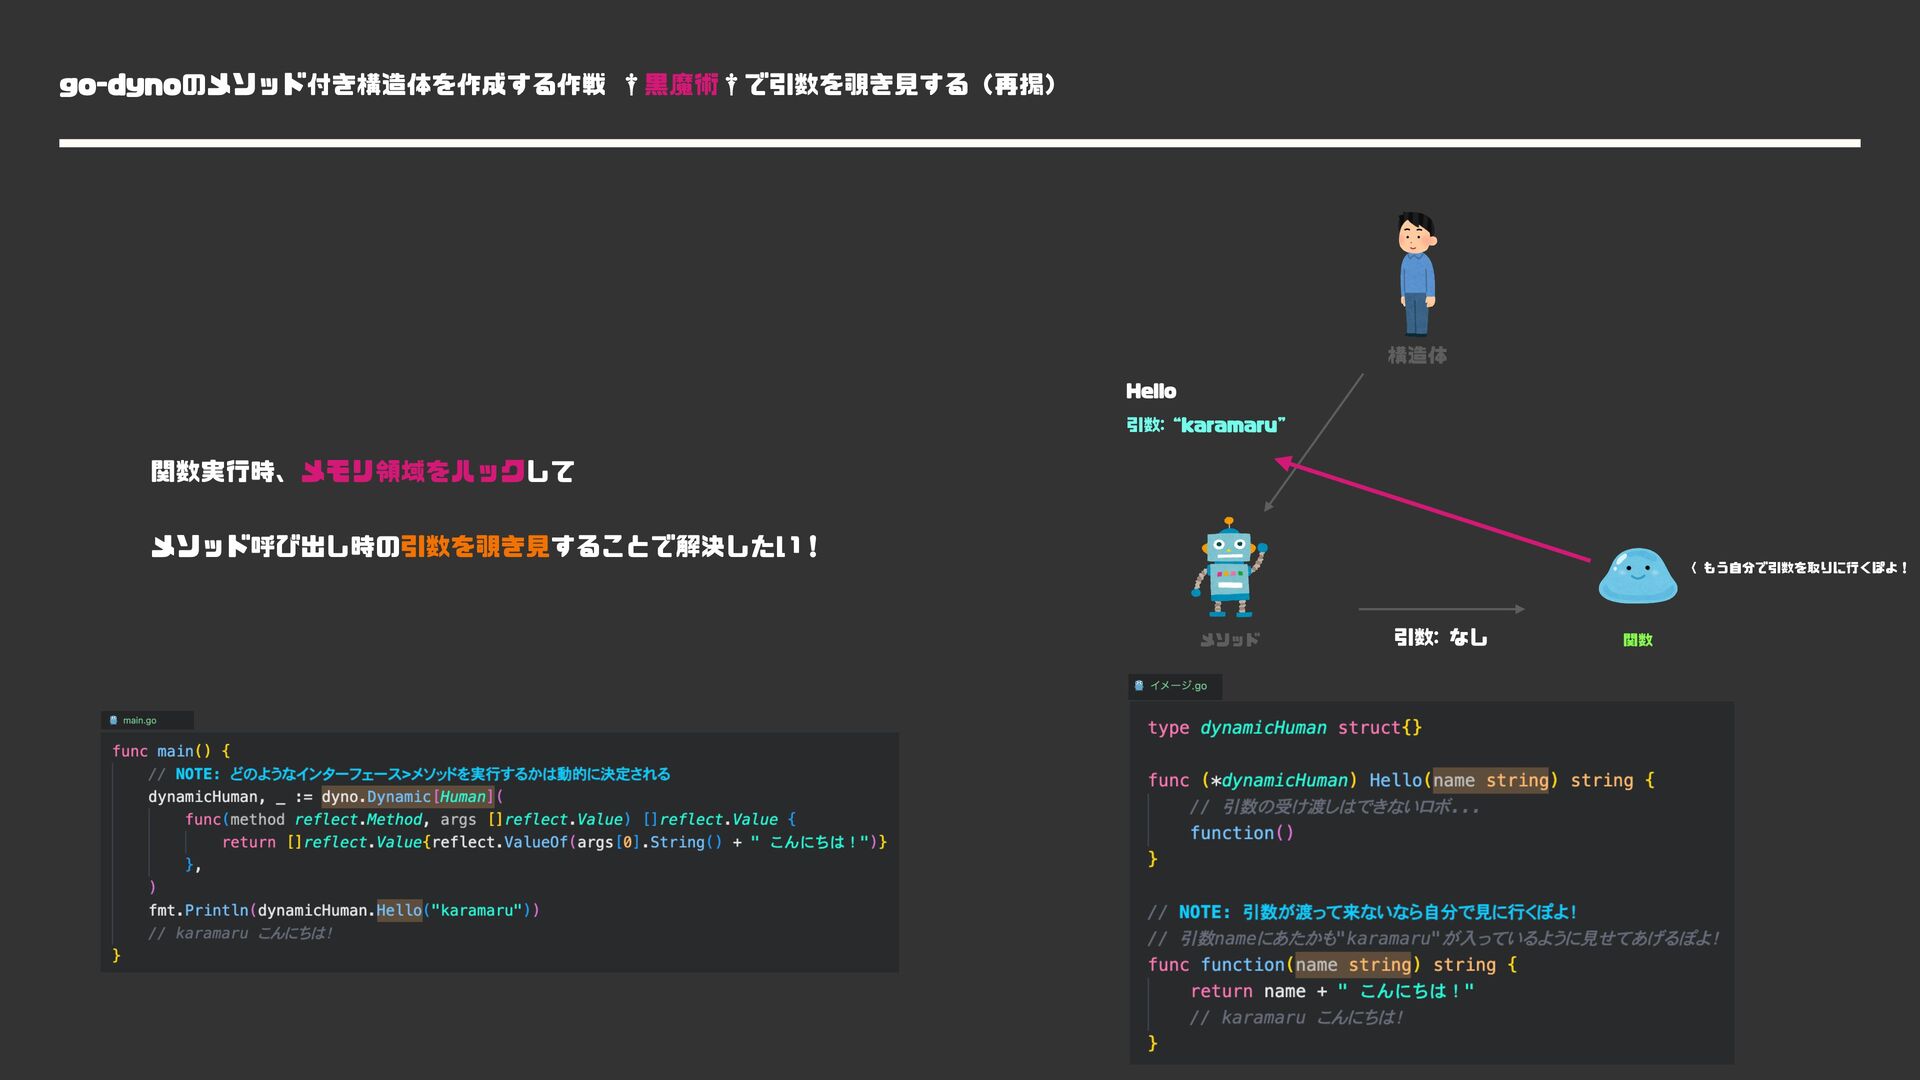Select the イメージ.go code tab
The image size is (1920, 1080).
(1175, 686)
